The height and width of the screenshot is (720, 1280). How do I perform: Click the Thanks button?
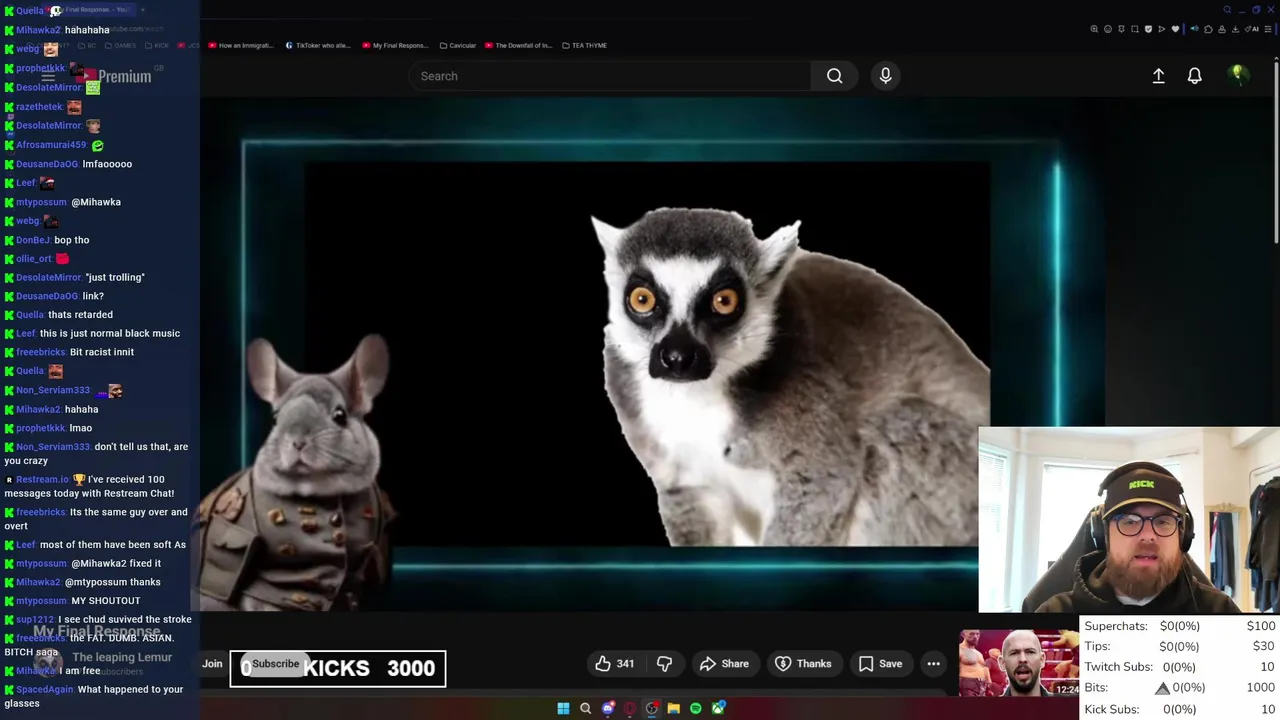[803, 664]
